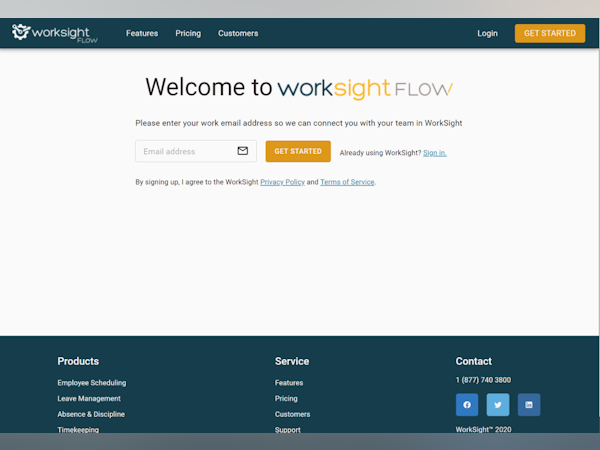Click the 'Products' footer heading
Image resolution: width=600 pixels, height=450 pixels.
click(78, 361)
